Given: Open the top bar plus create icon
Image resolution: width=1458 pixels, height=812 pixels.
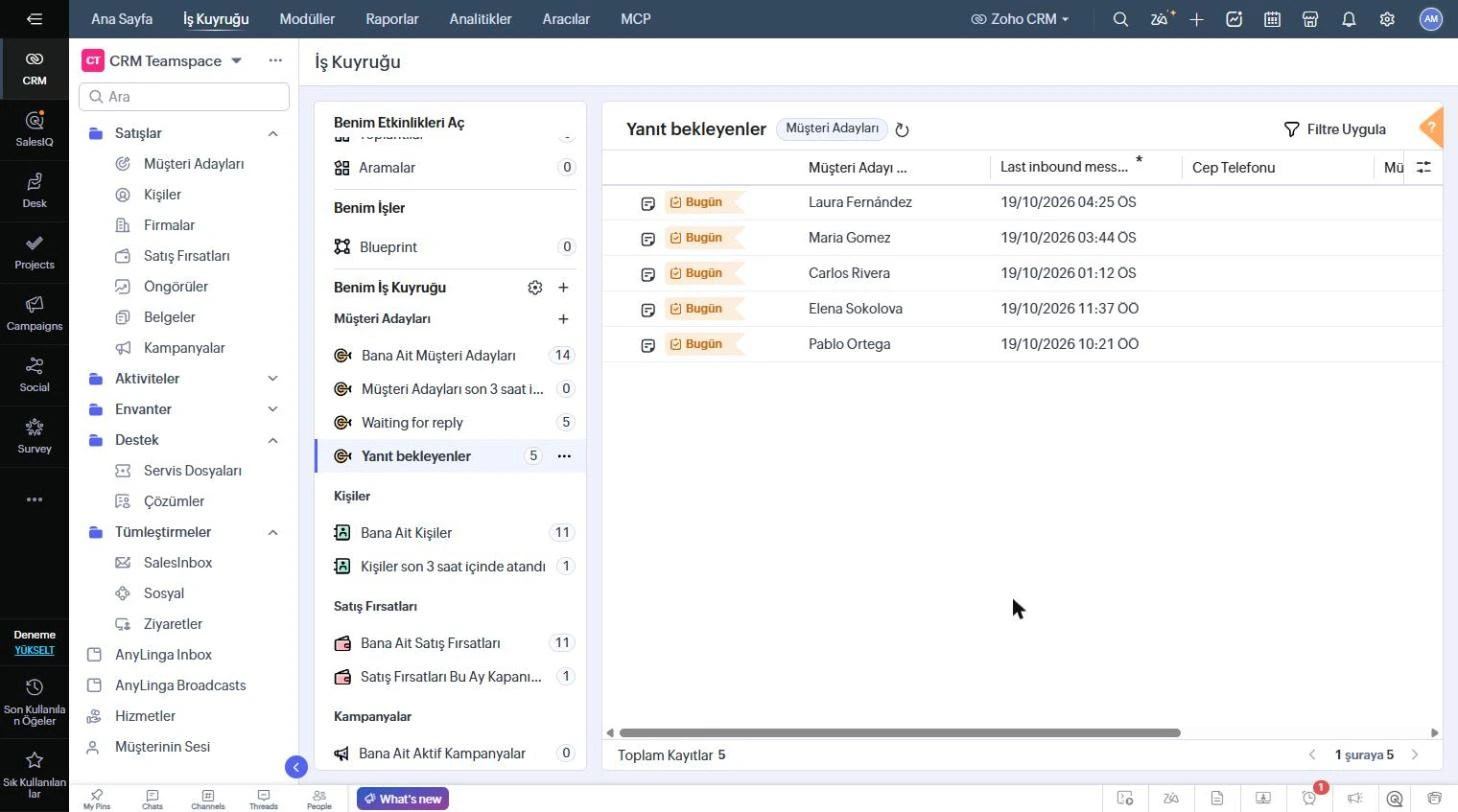Looking at the screenshot, I should (x=1197, y=19).
